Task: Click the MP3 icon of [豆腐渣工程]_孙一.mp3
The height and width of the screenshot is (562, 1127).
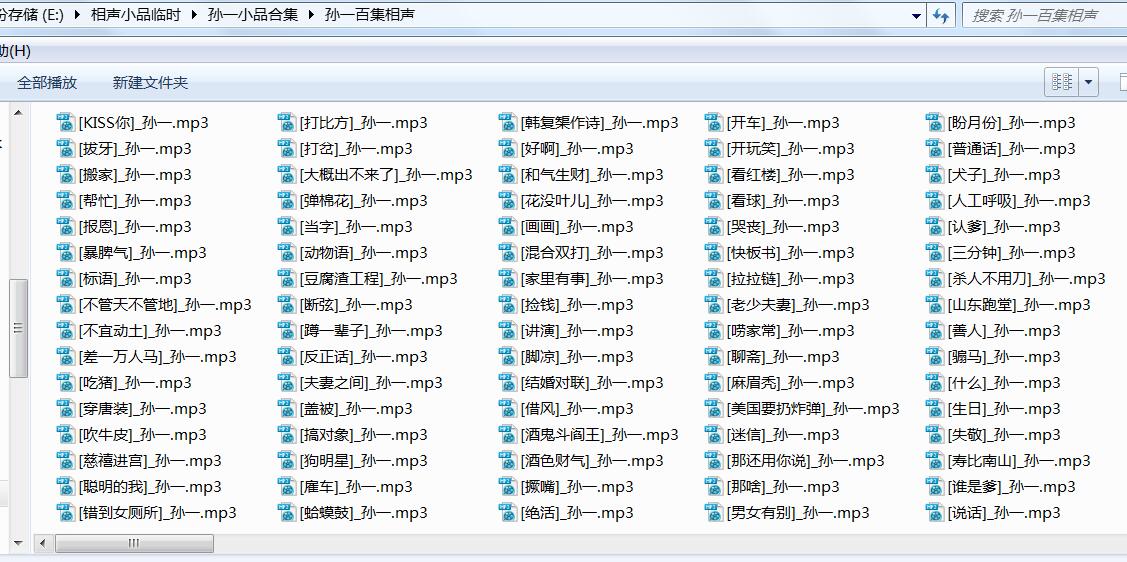Action: pos(287,278)
